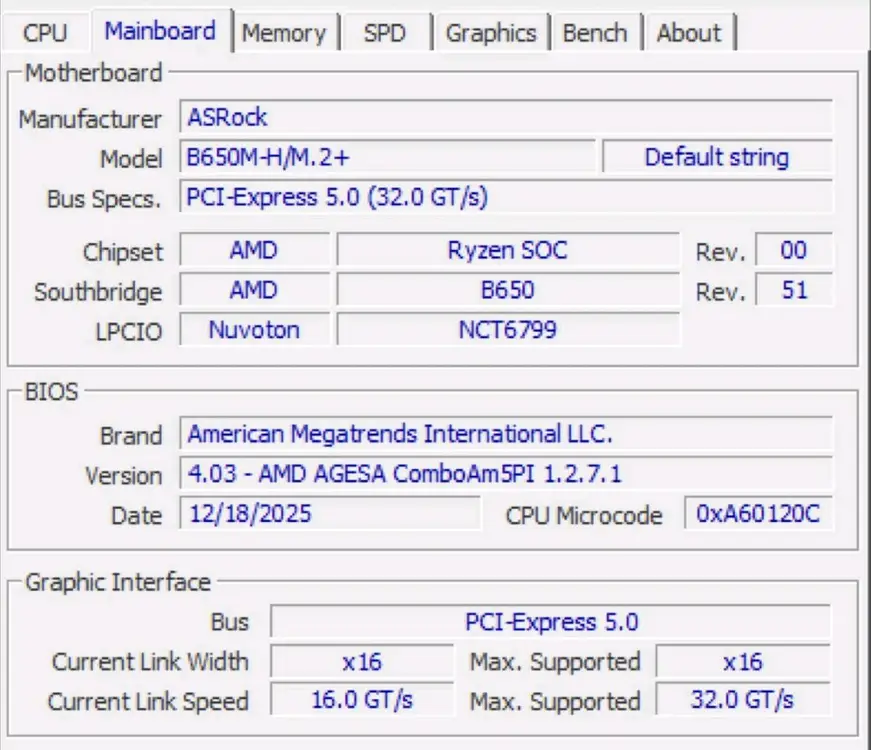Viewport: 871px width, 750px height.
Task: Select the B650 southbridge value
Action: pyautogui.click(x=508, y=290)
